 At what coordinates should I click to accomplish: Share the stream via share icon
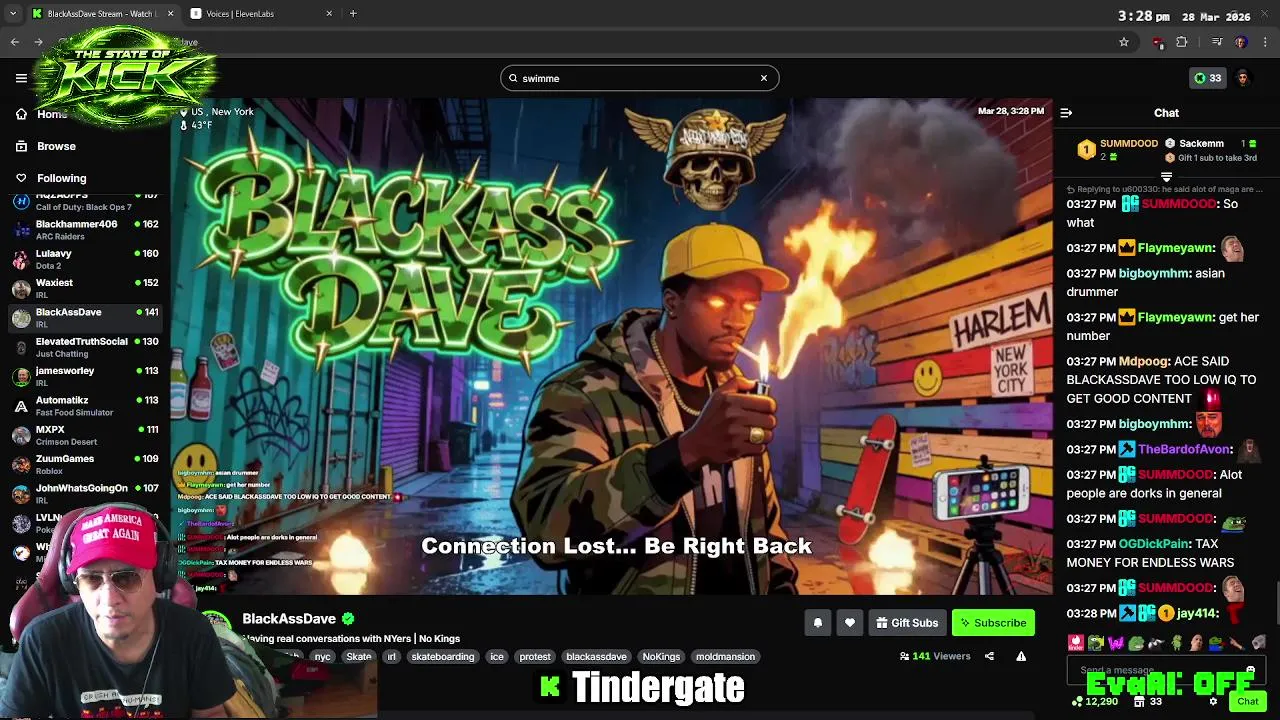point(989,657)
